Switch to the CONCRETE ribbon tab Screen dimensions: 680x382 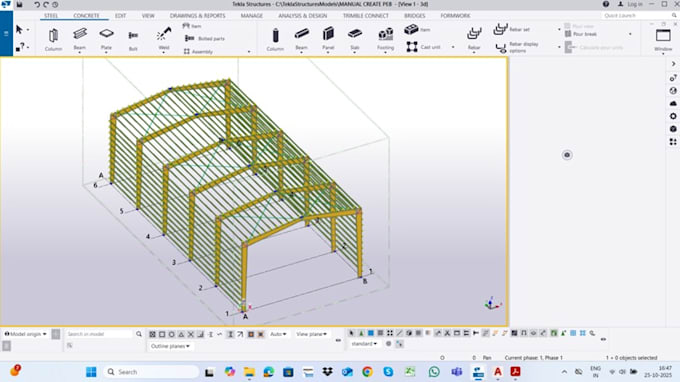pyautogui.click(x=86, y=16)
